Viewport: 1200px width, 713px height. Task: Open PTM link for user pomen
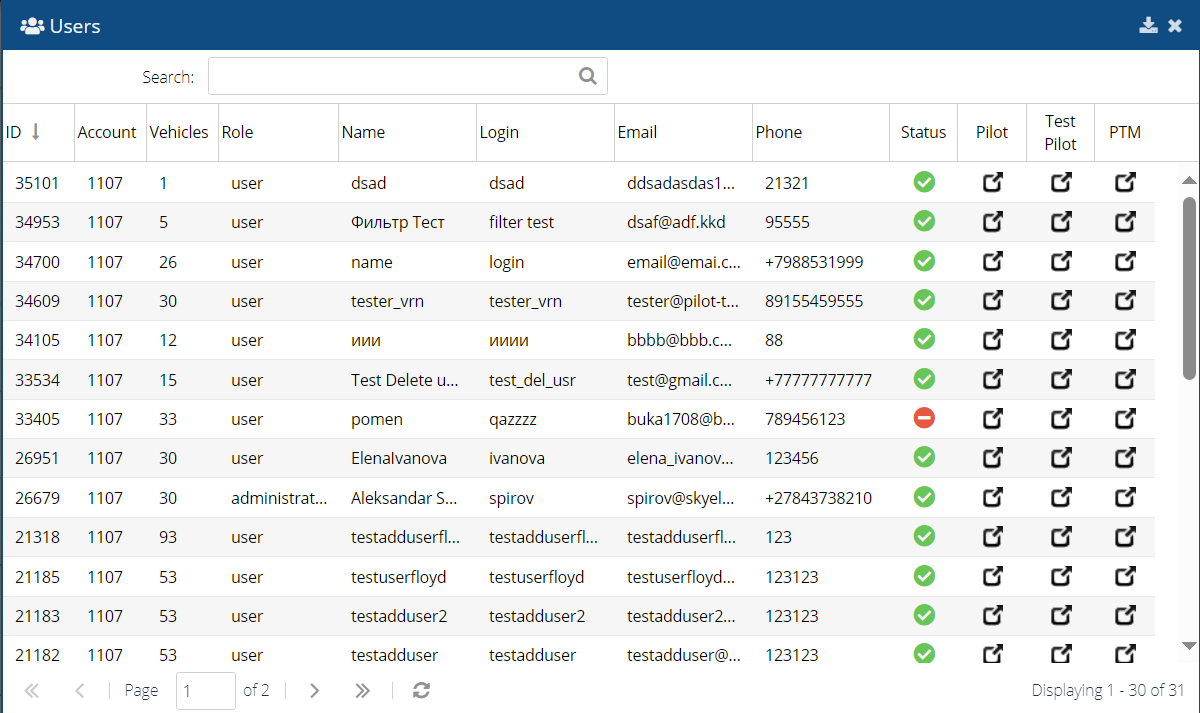pyautogui.click(x=1125, y=419)
